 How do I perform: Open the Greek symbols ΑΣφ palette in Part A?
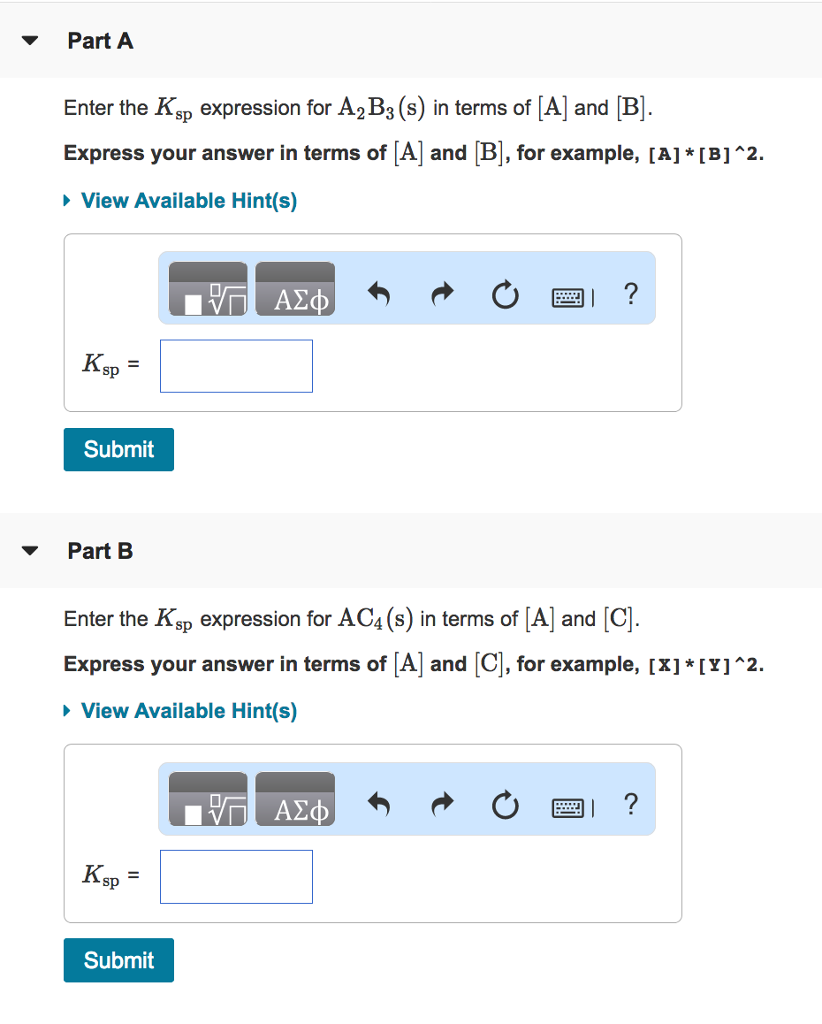point(295,289)
